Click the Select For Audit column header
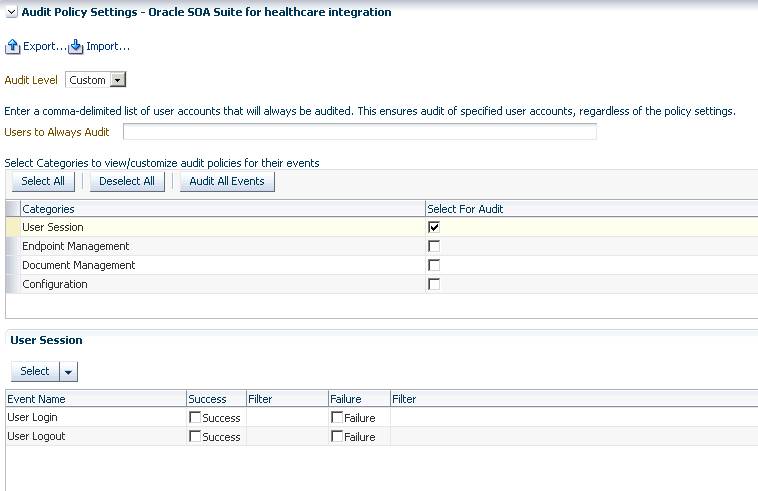 click(x=592, y=209)
